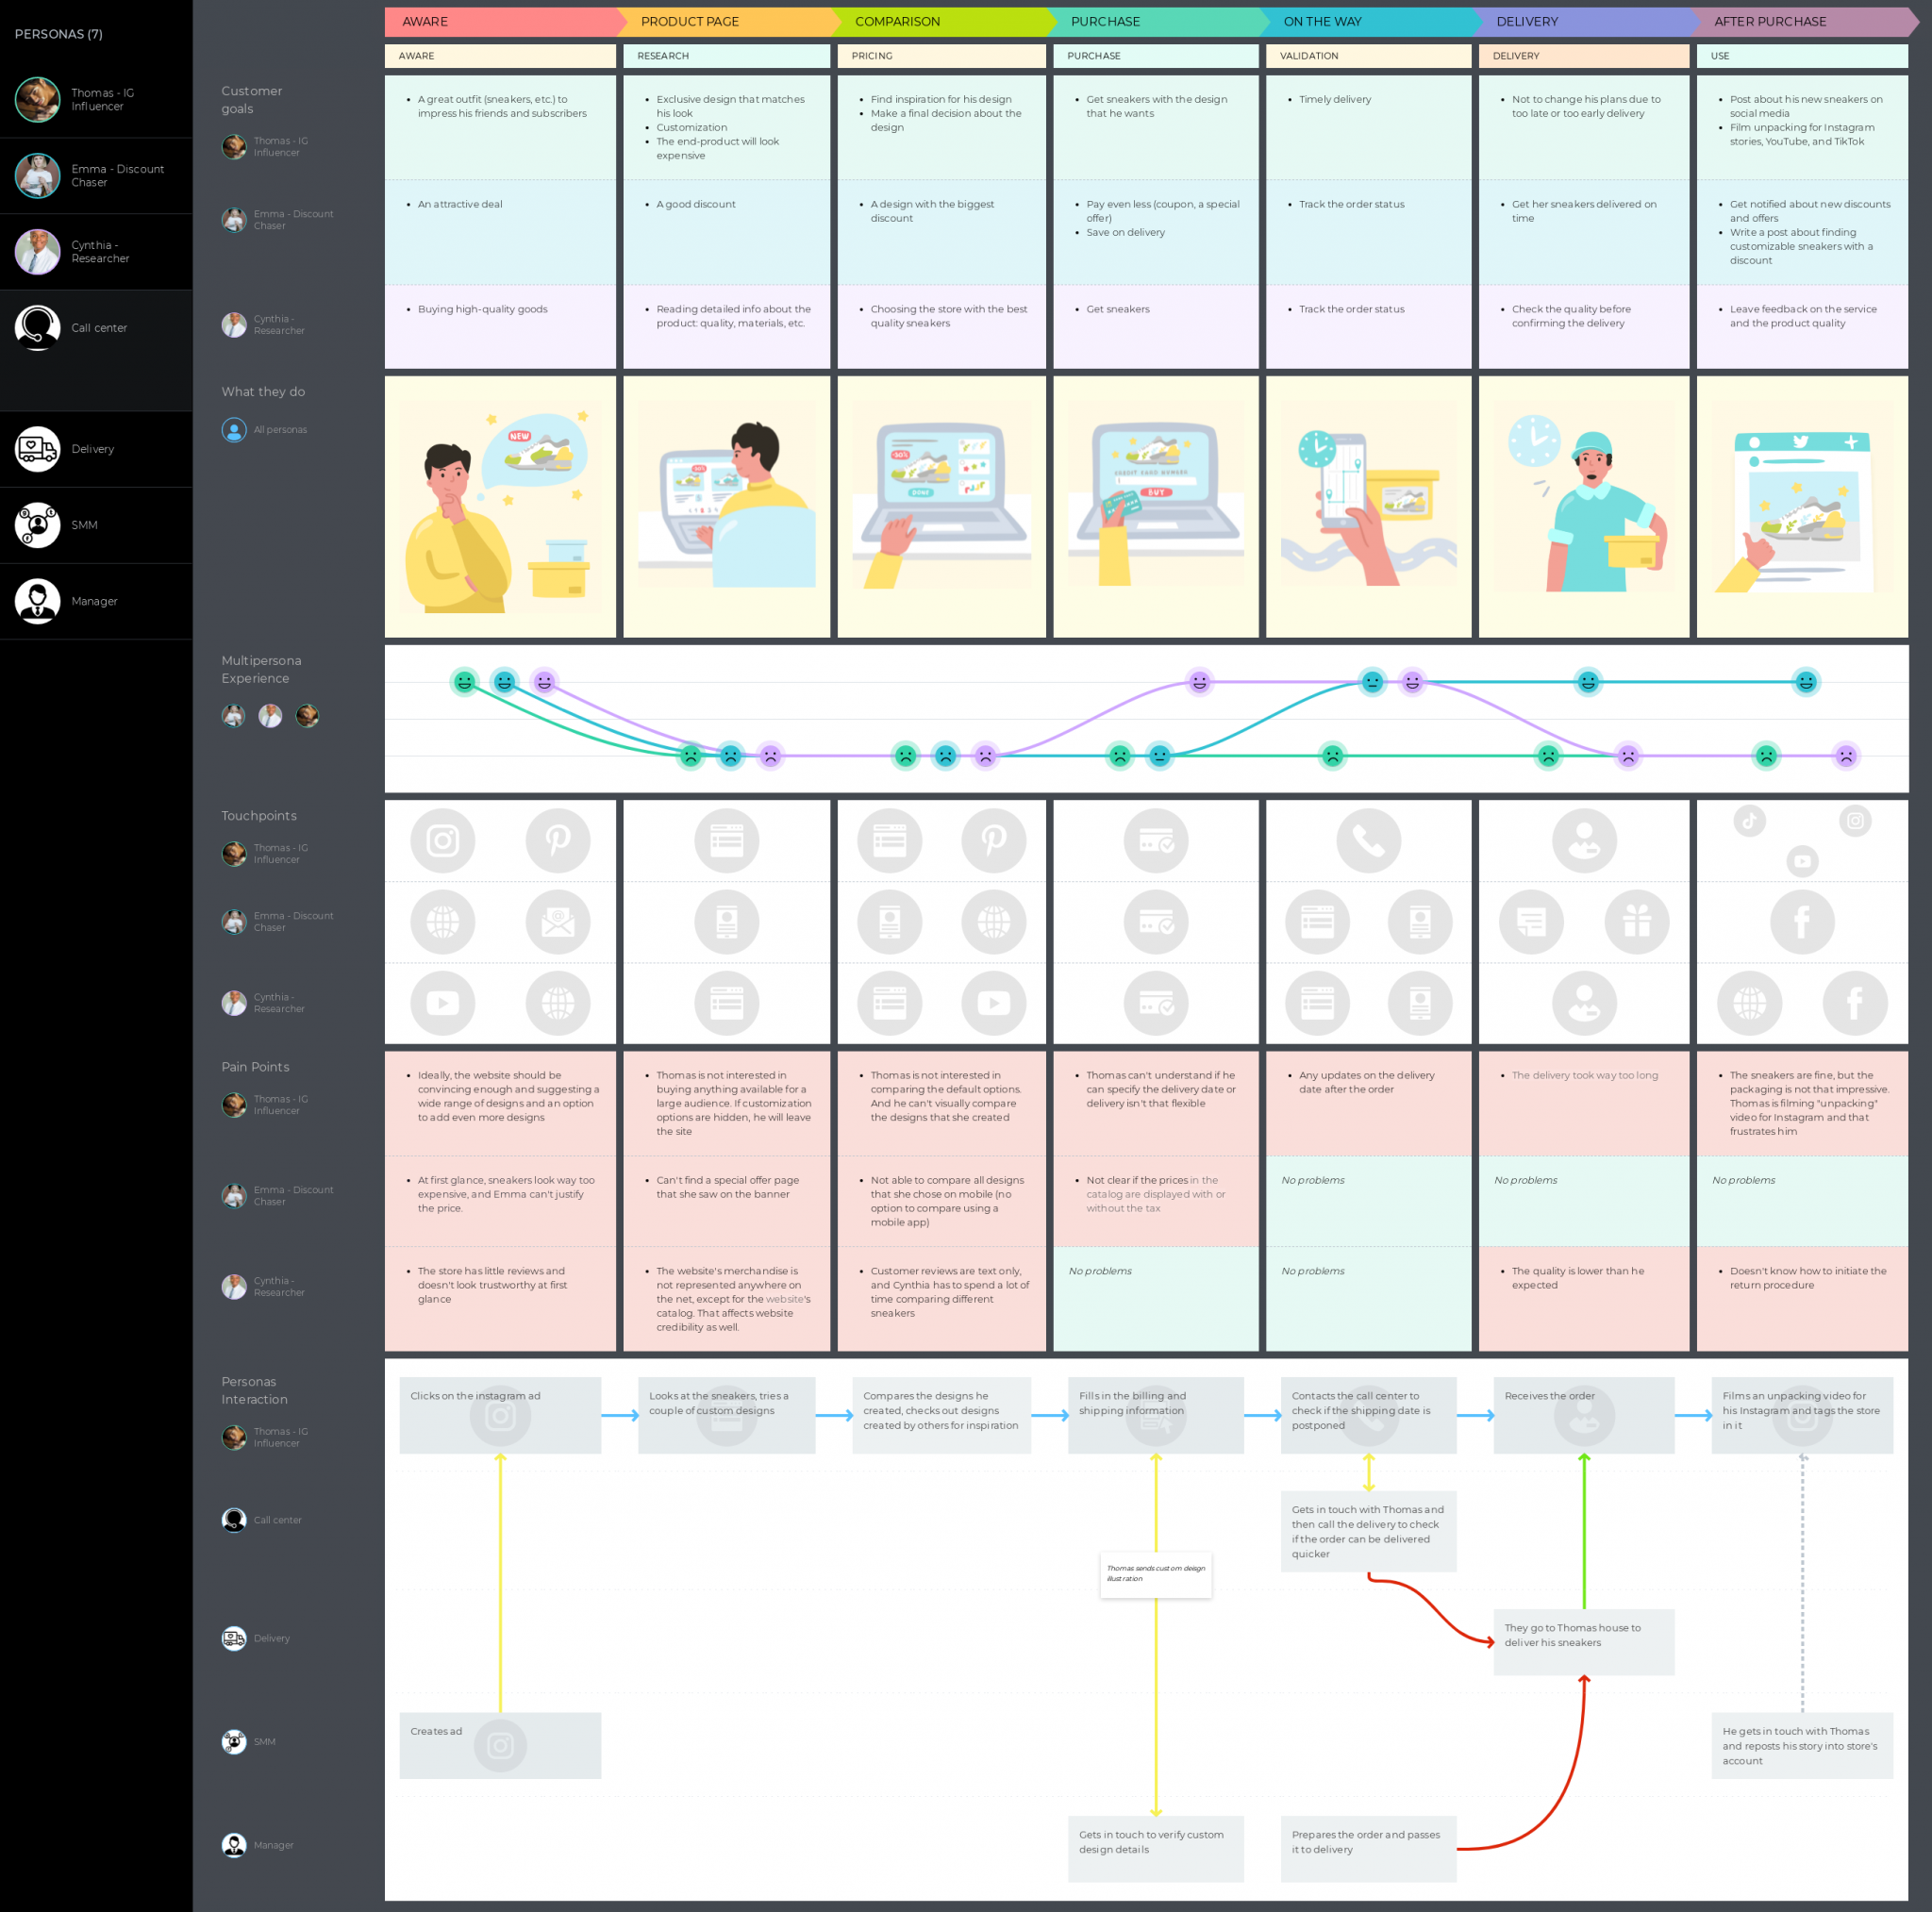Click the Aware stage illustration thumbnail
The image size is (1932, 1912).
tap(500, 507)
